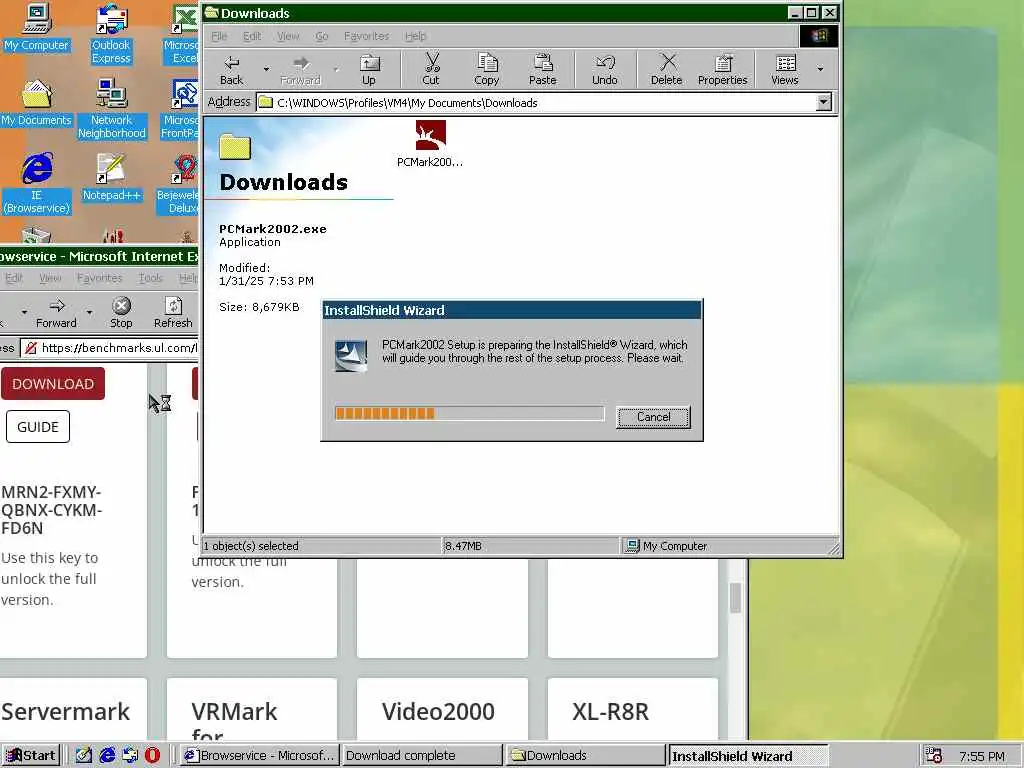Screen dimensions: 1024x768
Task: Click the Up folder toolbar icon
Action: tap(369, 69)
